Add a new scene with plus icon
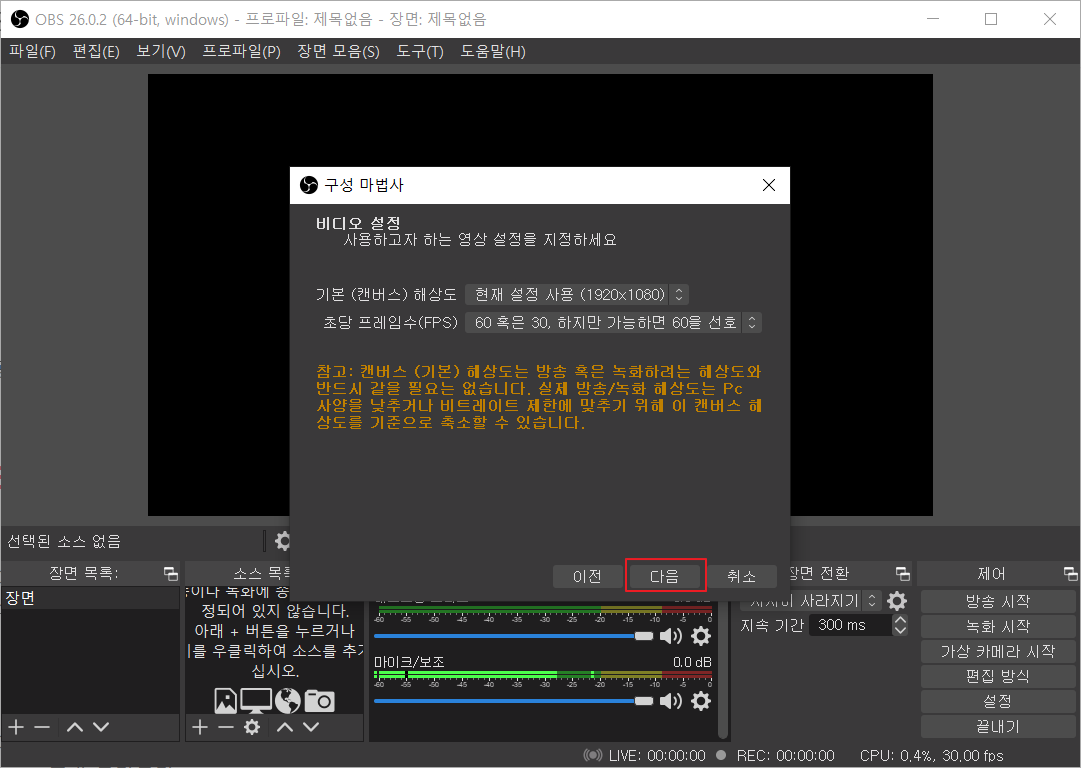Screen dimensions: 1081x768 click(x=16, y=727)
